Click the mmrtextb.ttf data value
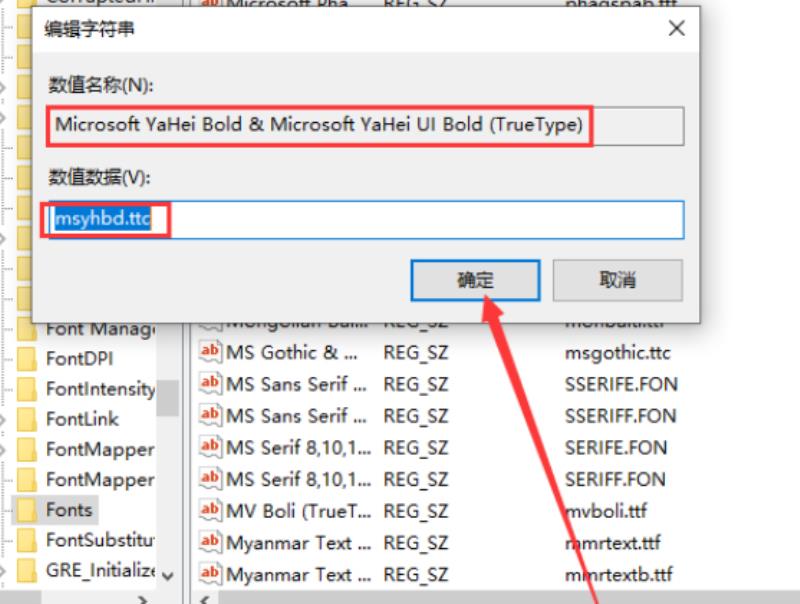Image resolution: width=800 pixels, height=604 pixels. coord(618,574)
